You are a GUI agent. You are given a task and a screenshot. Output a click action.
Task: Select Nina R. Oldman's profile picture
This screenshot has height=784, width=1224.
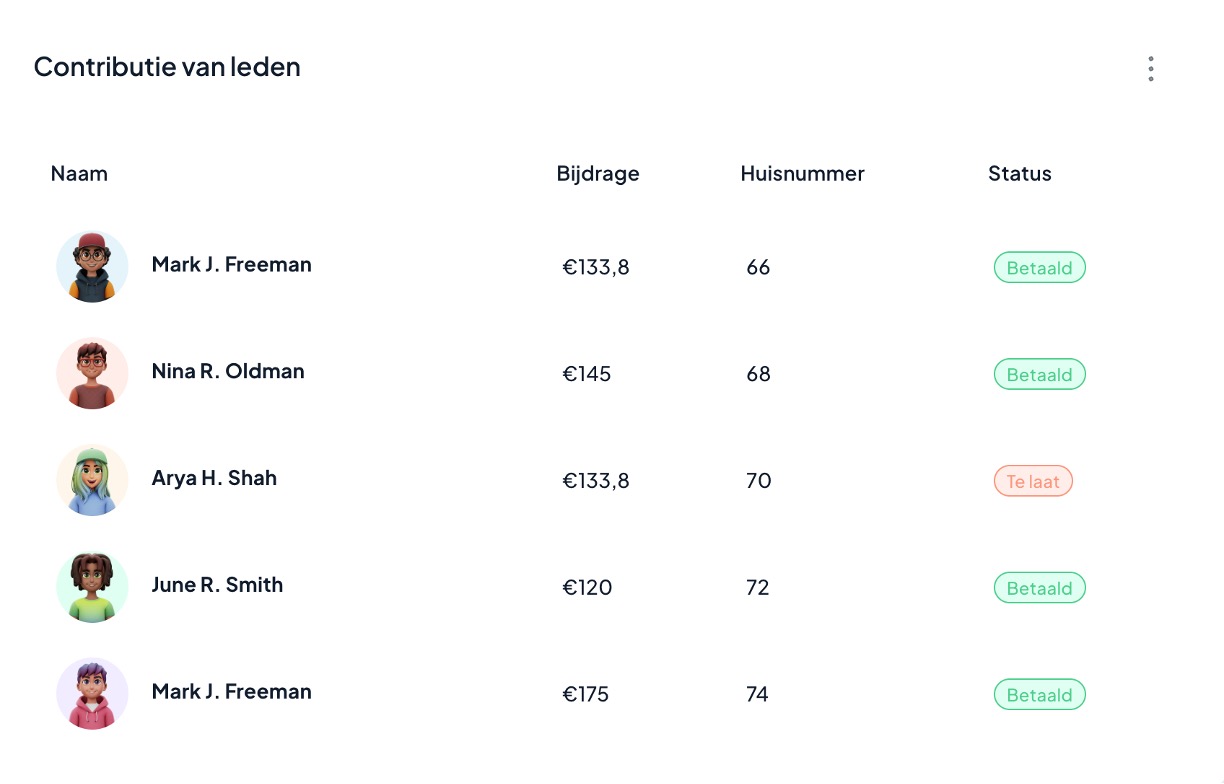[92, 373]
